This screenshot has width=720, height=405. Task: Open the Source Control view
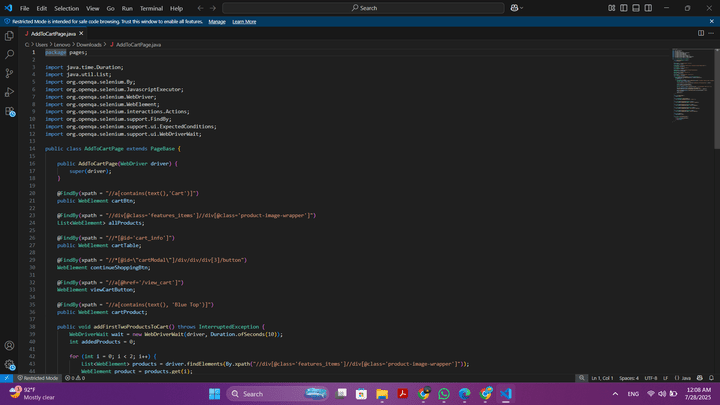pyautogui.click(x=10, y=73)
